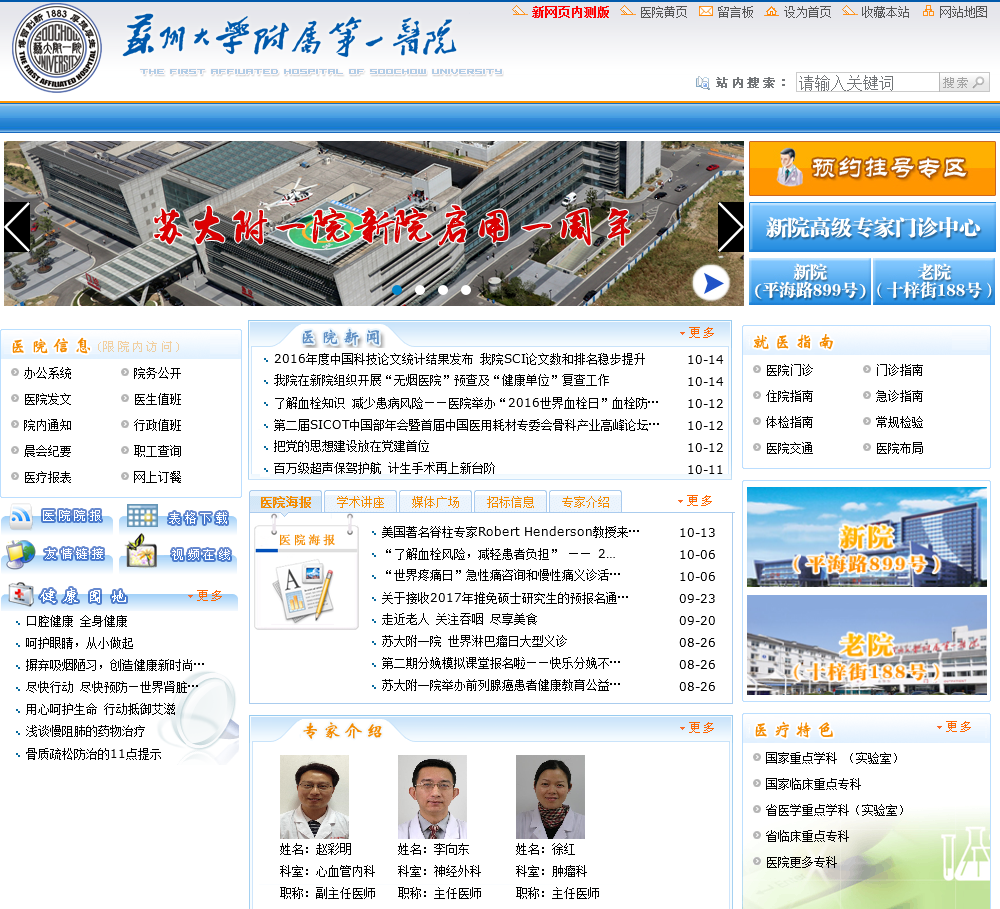Click the 表格下载 table icon button
The image size is (1000, 909).
[x=178, y=517]
